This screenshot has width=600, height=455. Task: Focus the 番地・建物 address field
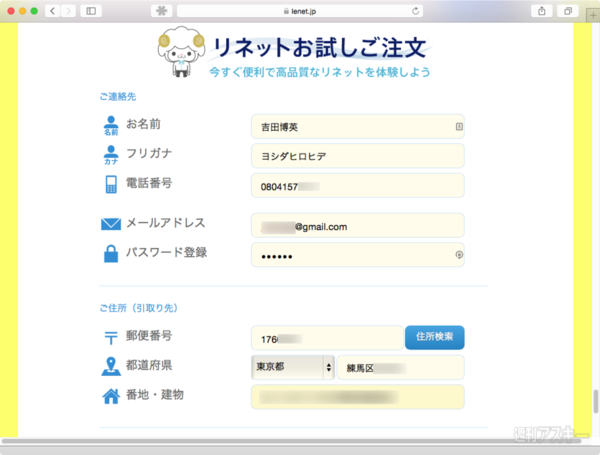pyautogui.click(x=358, y=397)
